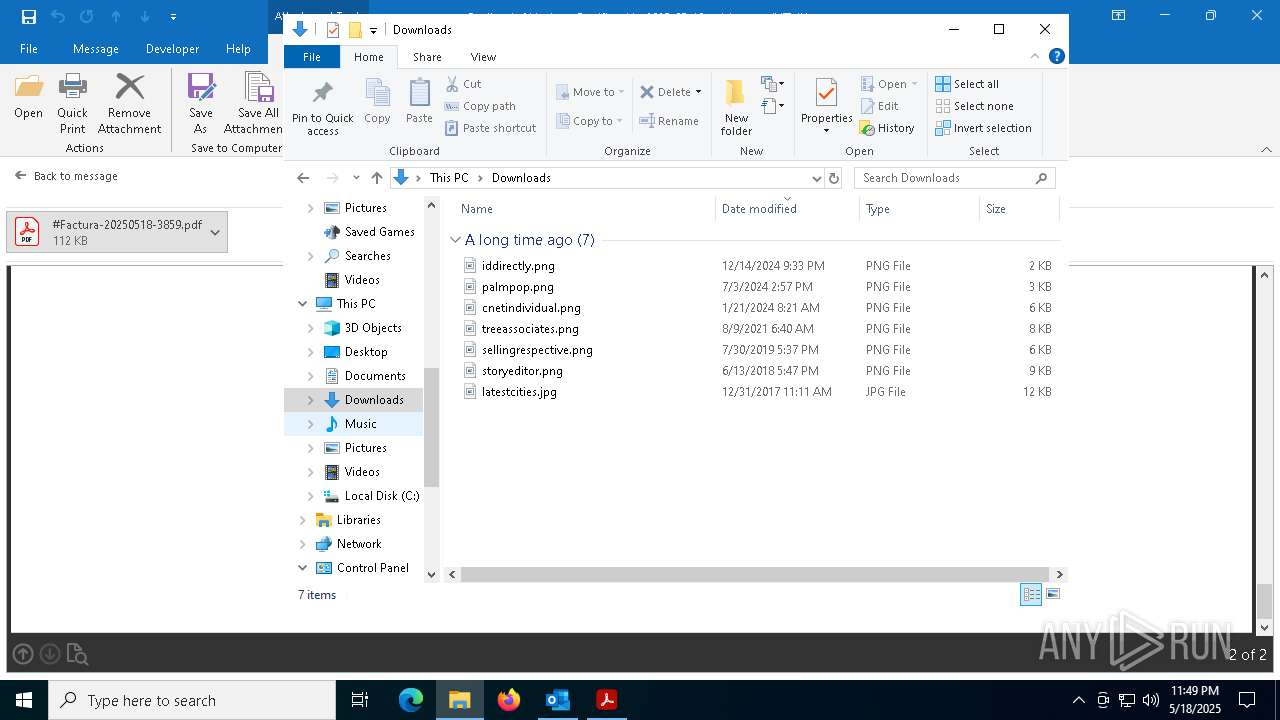
Task: Select Control Panel in navigation pane
Action: tap(372, 568)
